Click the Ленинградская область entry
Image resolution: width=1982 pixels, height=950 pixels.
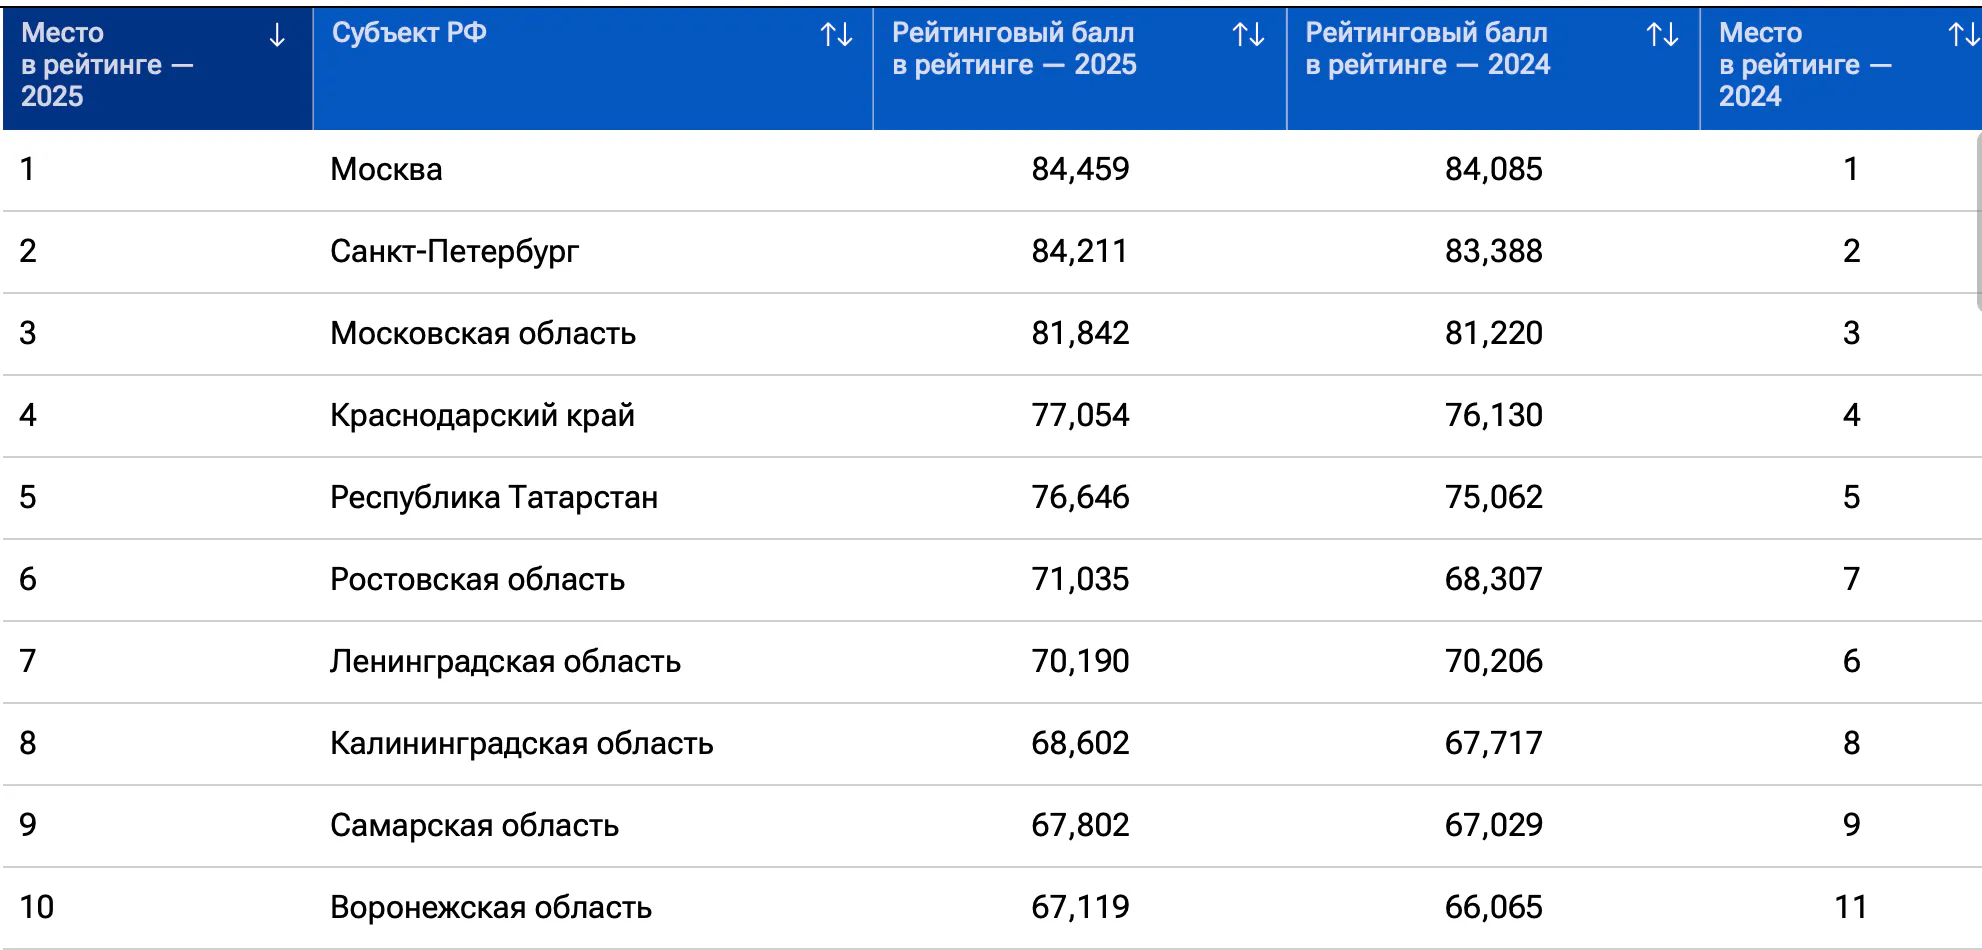506,662
